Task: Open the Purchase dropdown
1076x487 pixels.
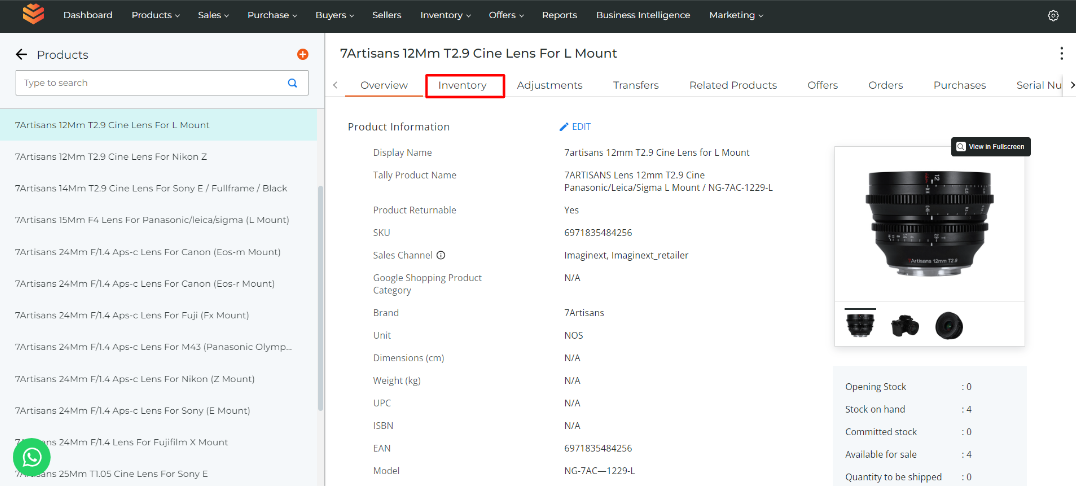Action: 272,15
